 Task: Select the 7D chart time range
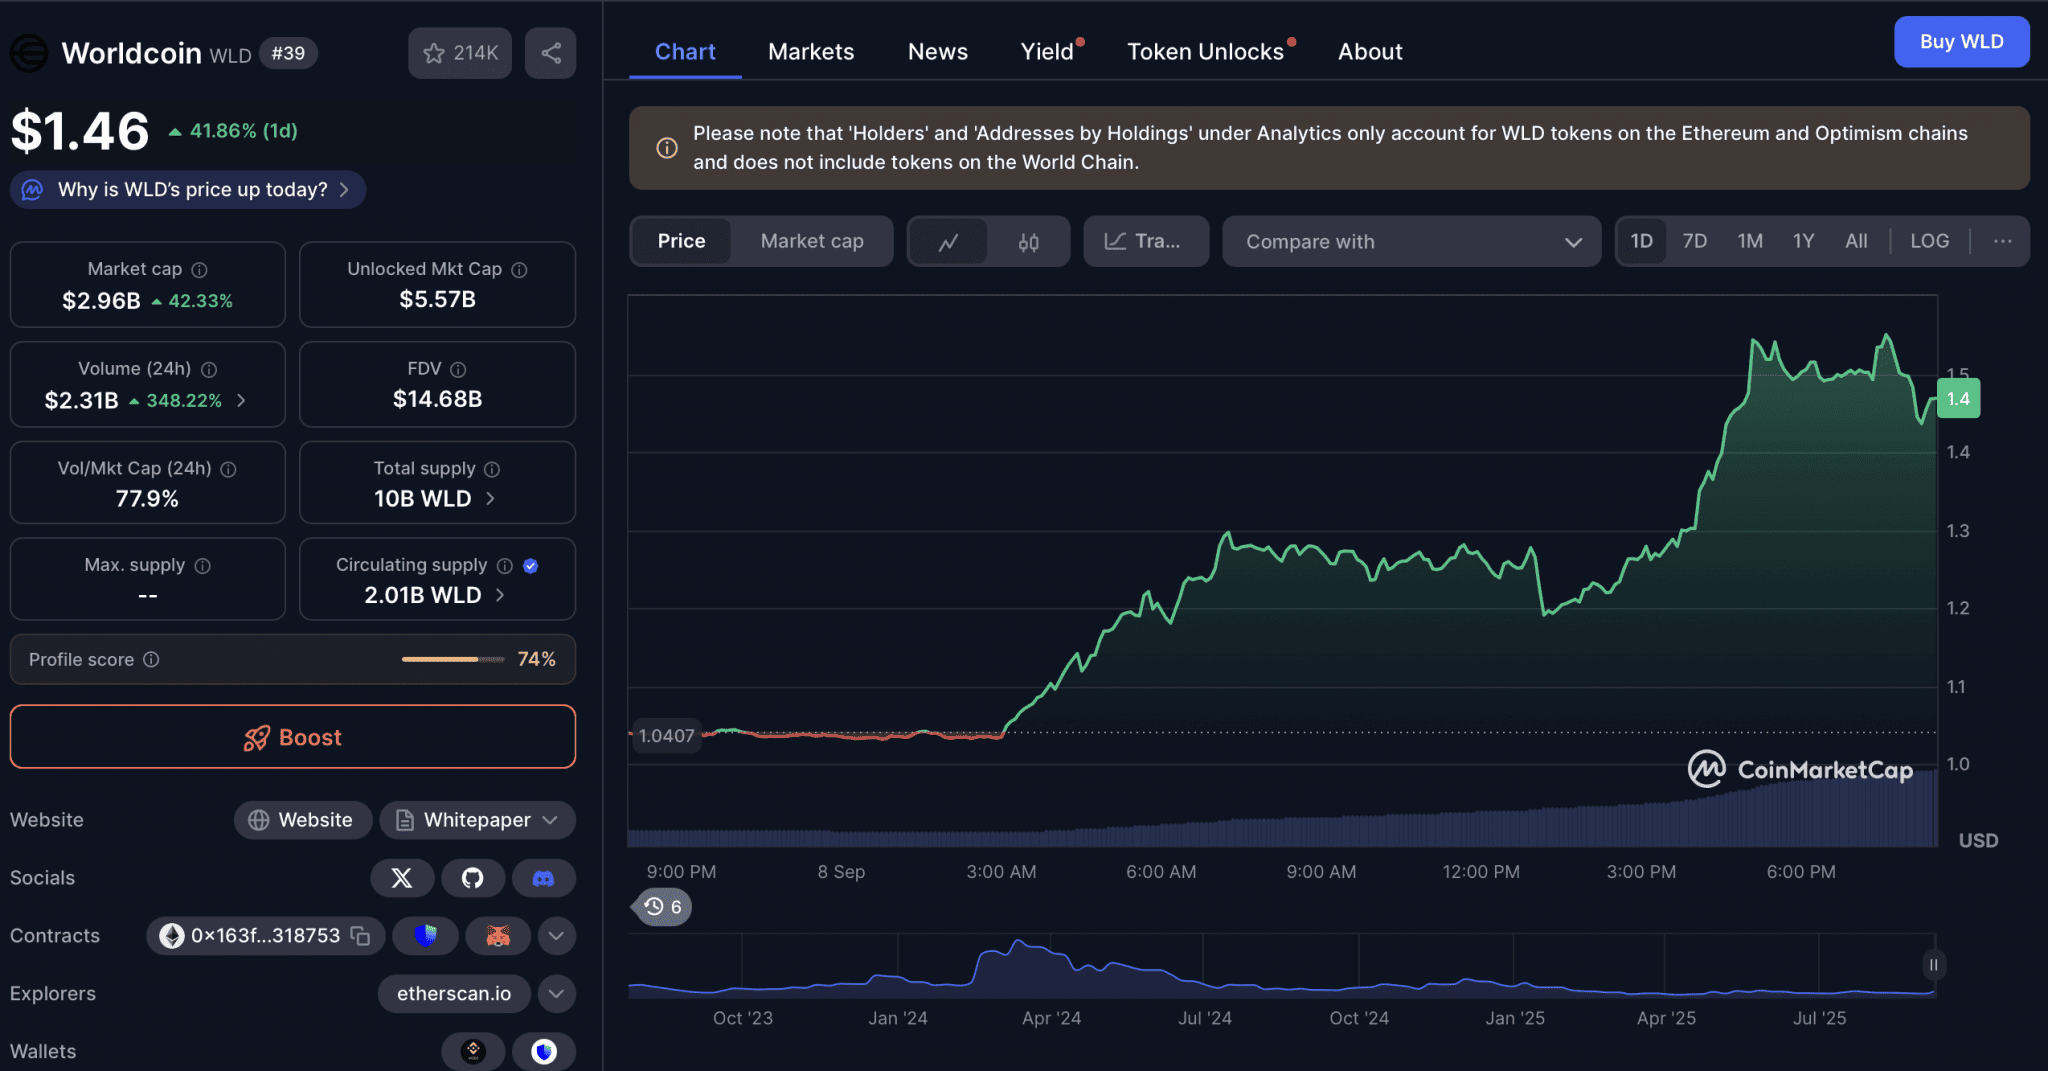point(1694,241)
